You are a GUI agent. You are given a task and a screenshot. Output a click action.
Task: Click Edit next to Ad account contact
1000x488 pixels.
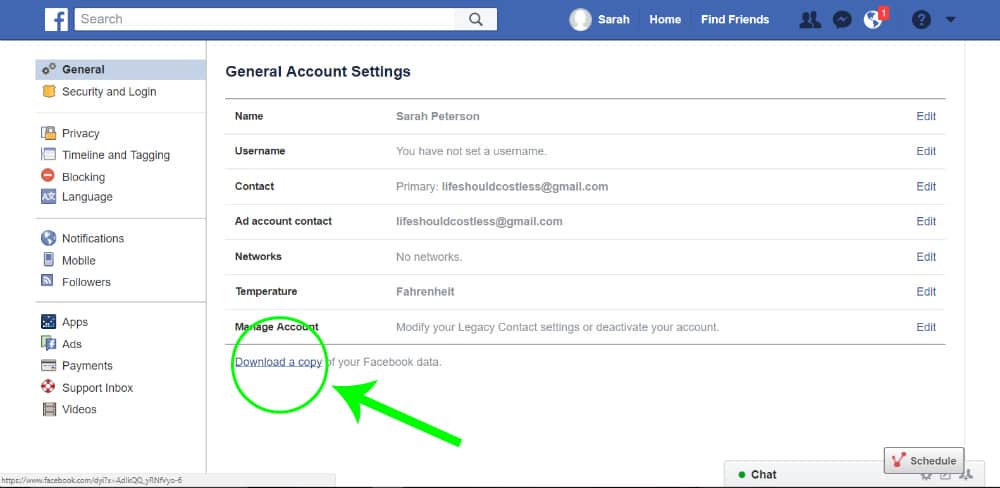pos(926,221)
